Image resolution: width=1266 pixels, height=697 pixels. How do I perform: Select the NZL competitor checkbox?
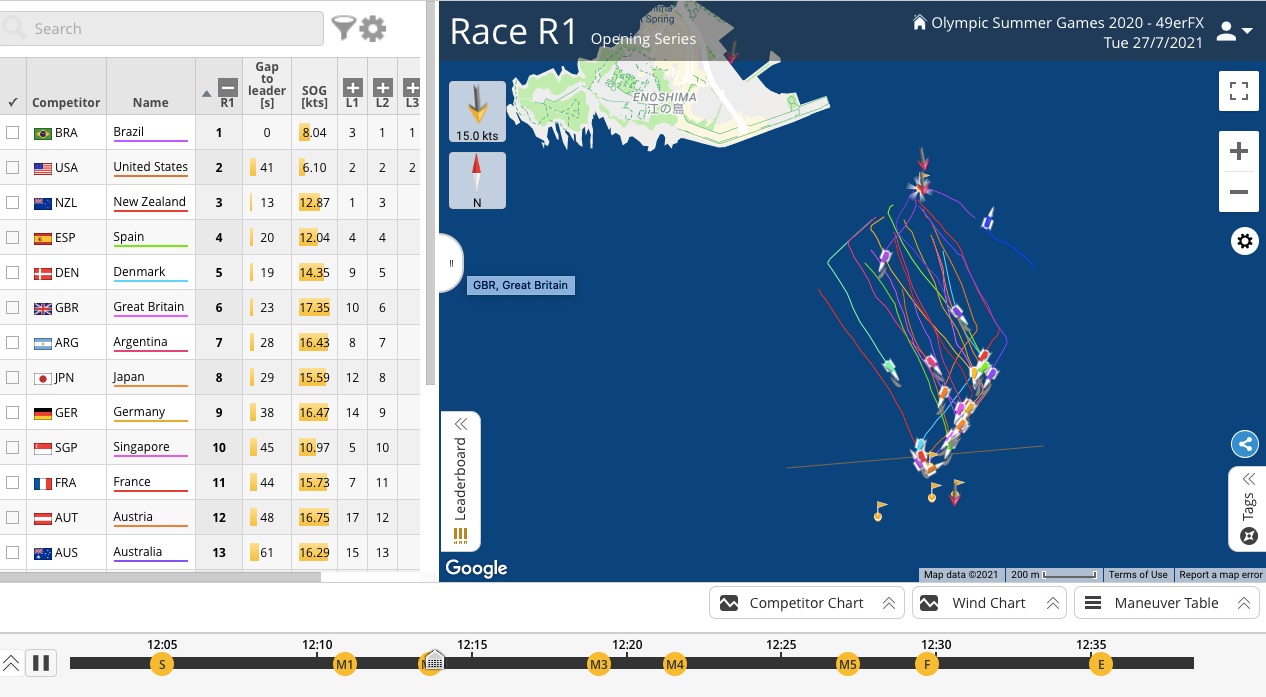(12, 202)
